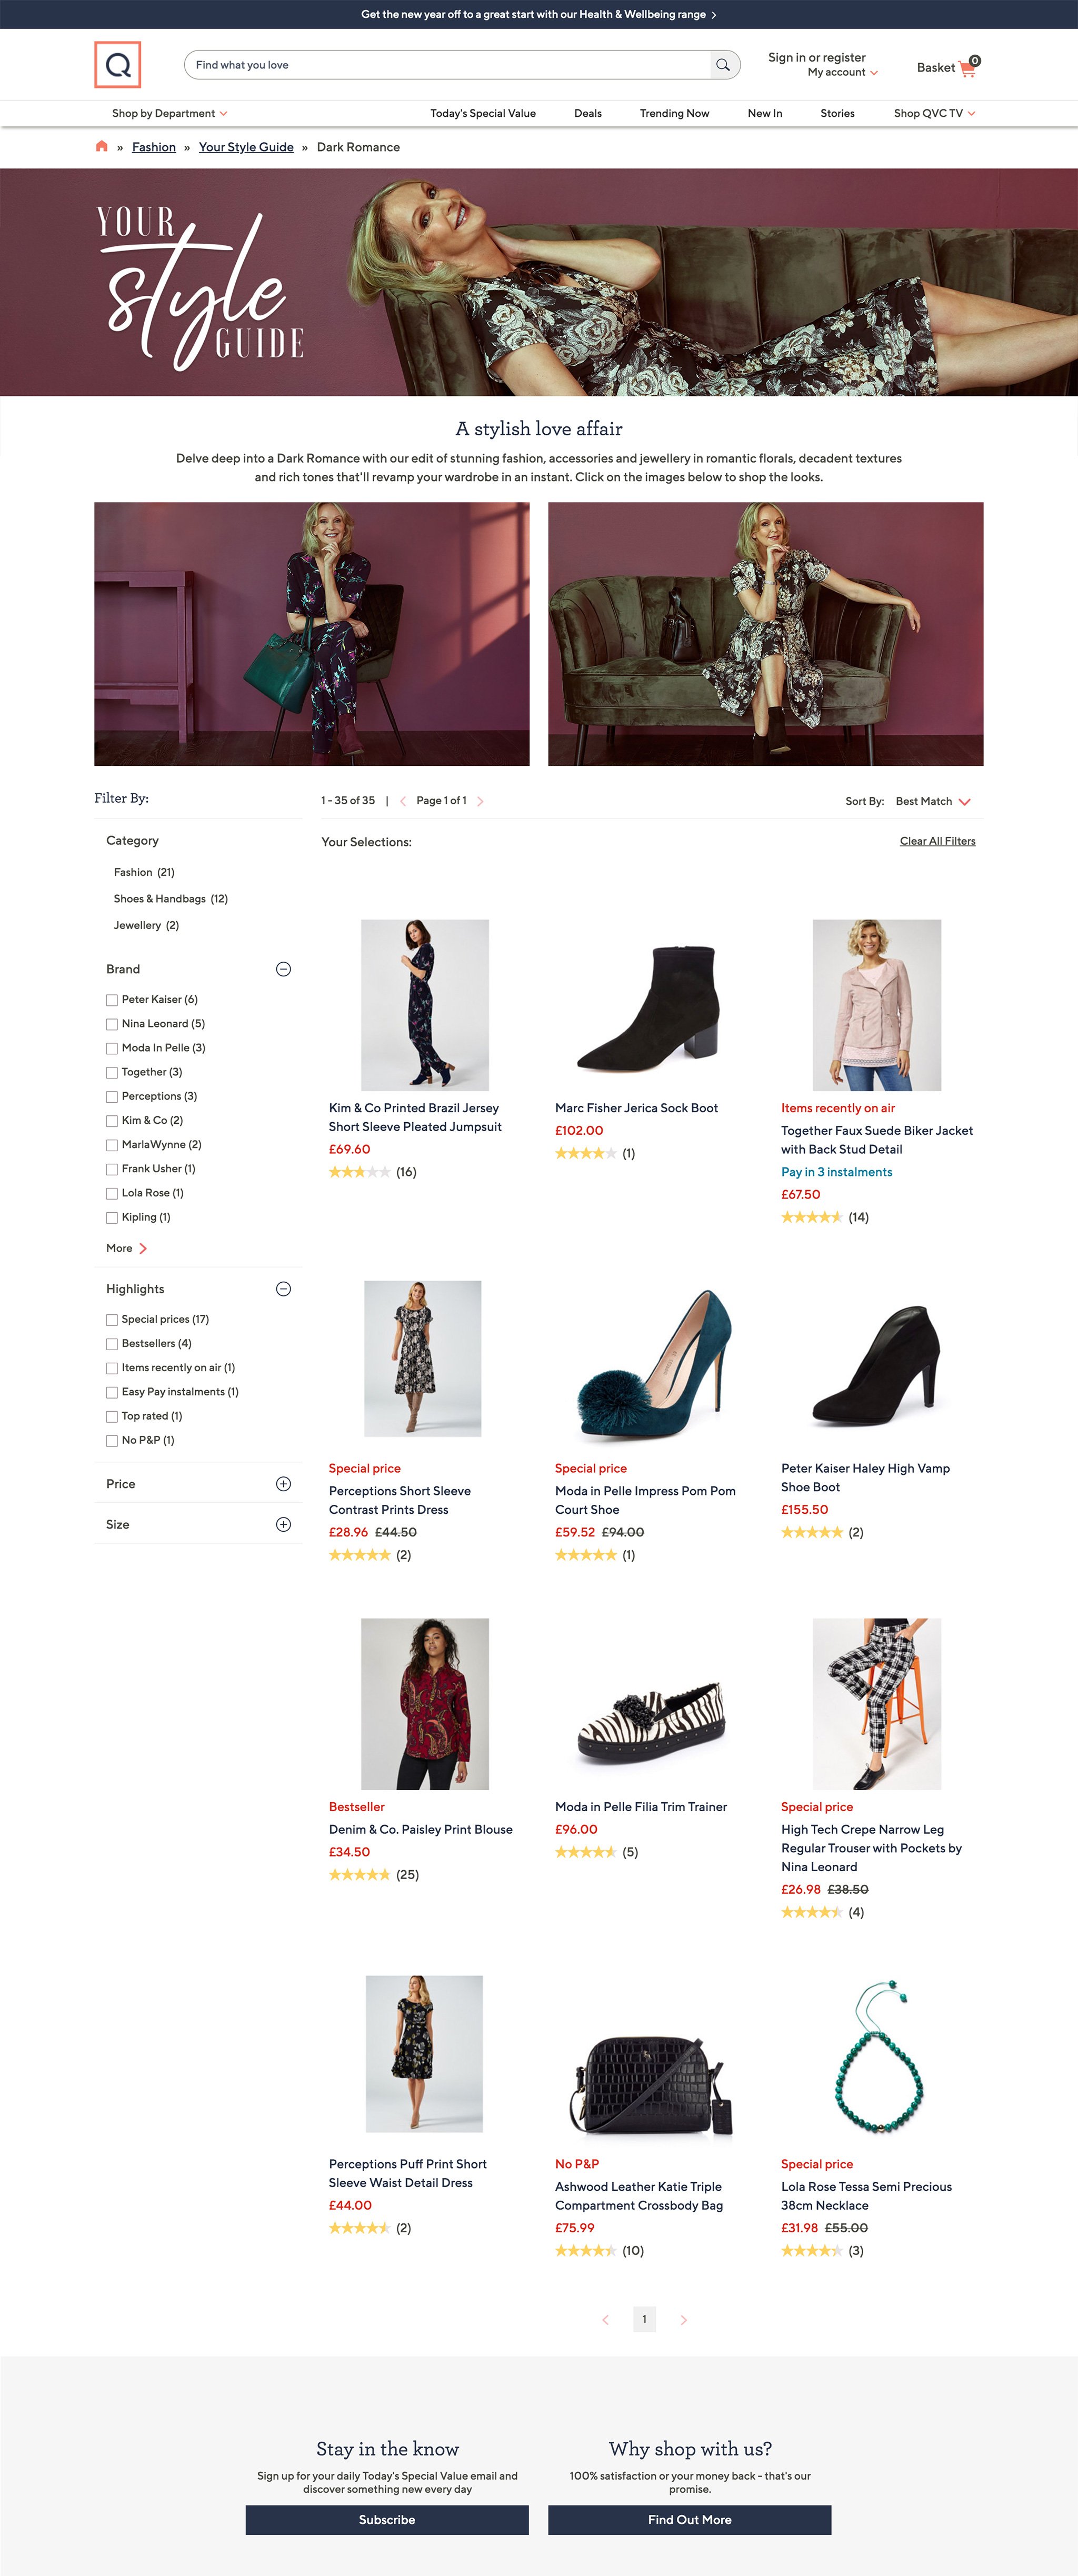This screenshot has height=2576, width=1078.
Task: Collapse the Highlights filter section
Action: (x=283, y=1289)
